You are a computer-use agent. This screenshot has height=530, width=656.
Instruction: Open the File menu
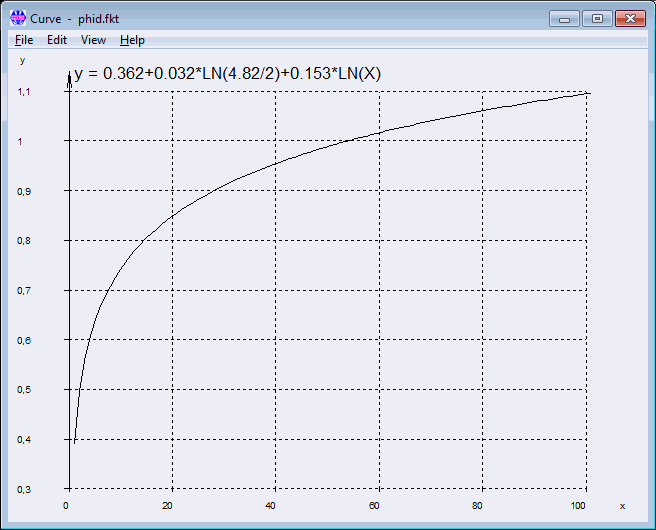click(24, 40)
